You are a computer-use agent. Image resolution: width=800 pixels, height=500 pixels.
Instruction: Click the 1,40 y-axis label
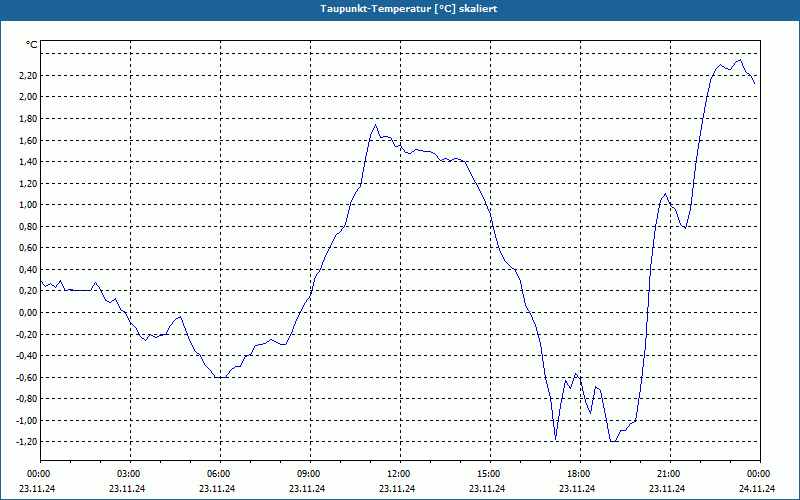click(29, 162)
